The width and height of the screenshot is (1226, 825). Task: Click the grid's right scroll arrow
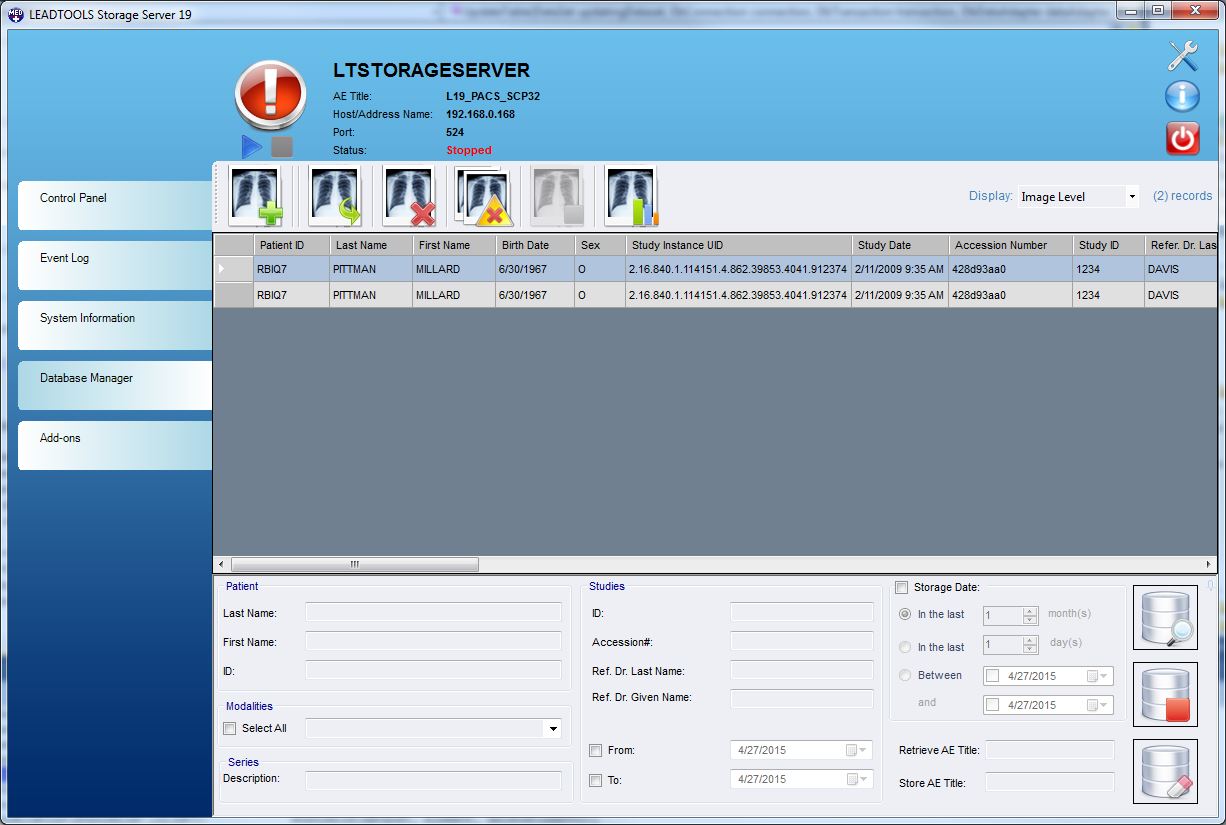(1209, 565)
